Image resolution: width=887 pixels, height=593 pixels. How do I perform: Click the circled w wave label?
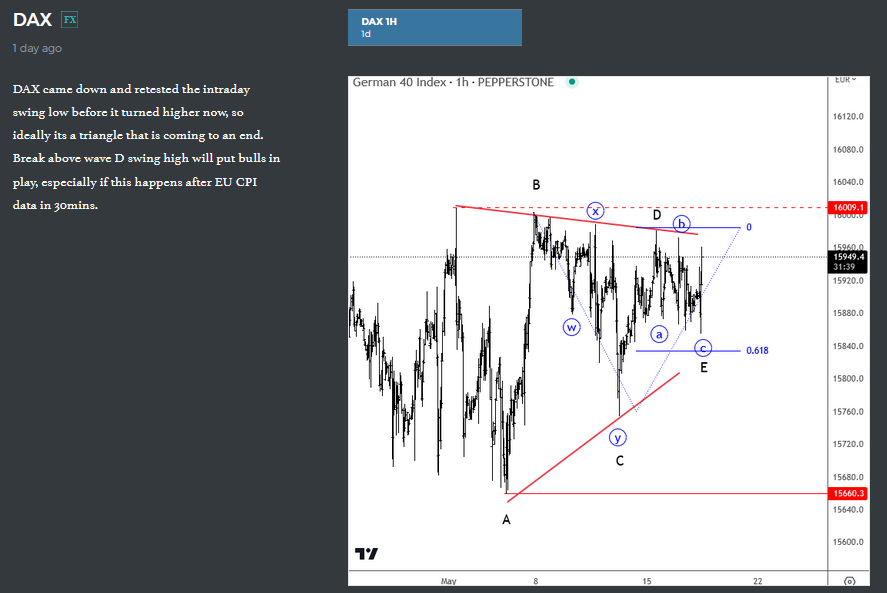[571, 327]
